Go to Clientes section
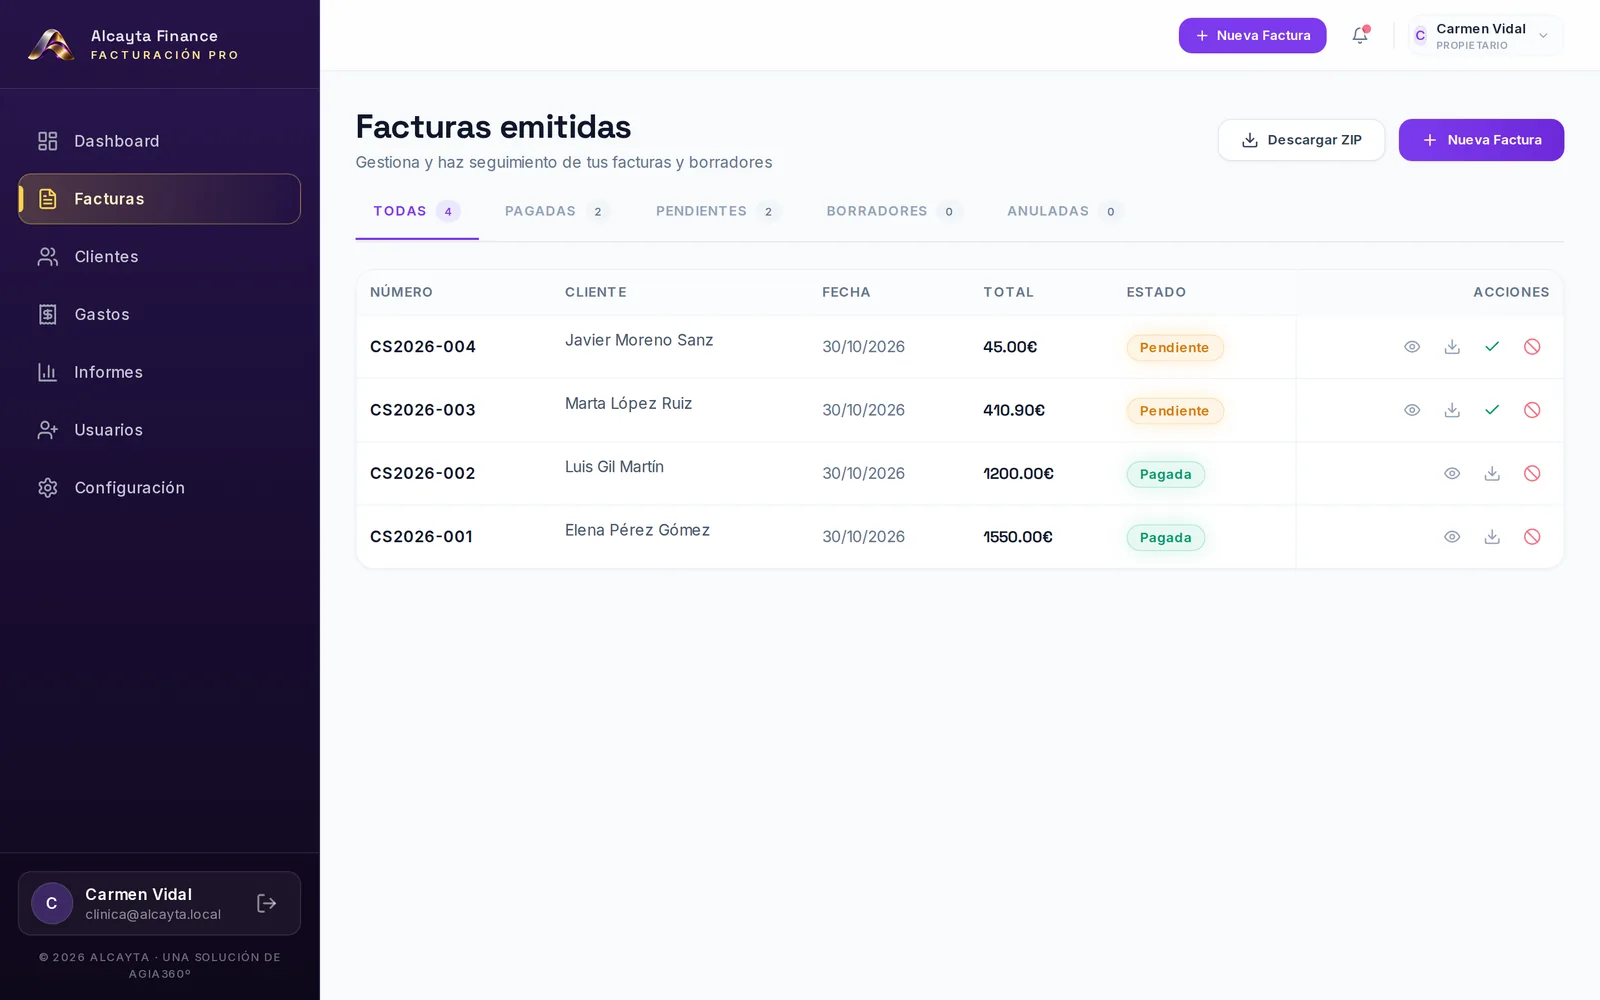The image size is (1600, 1000). pos(159,257)
